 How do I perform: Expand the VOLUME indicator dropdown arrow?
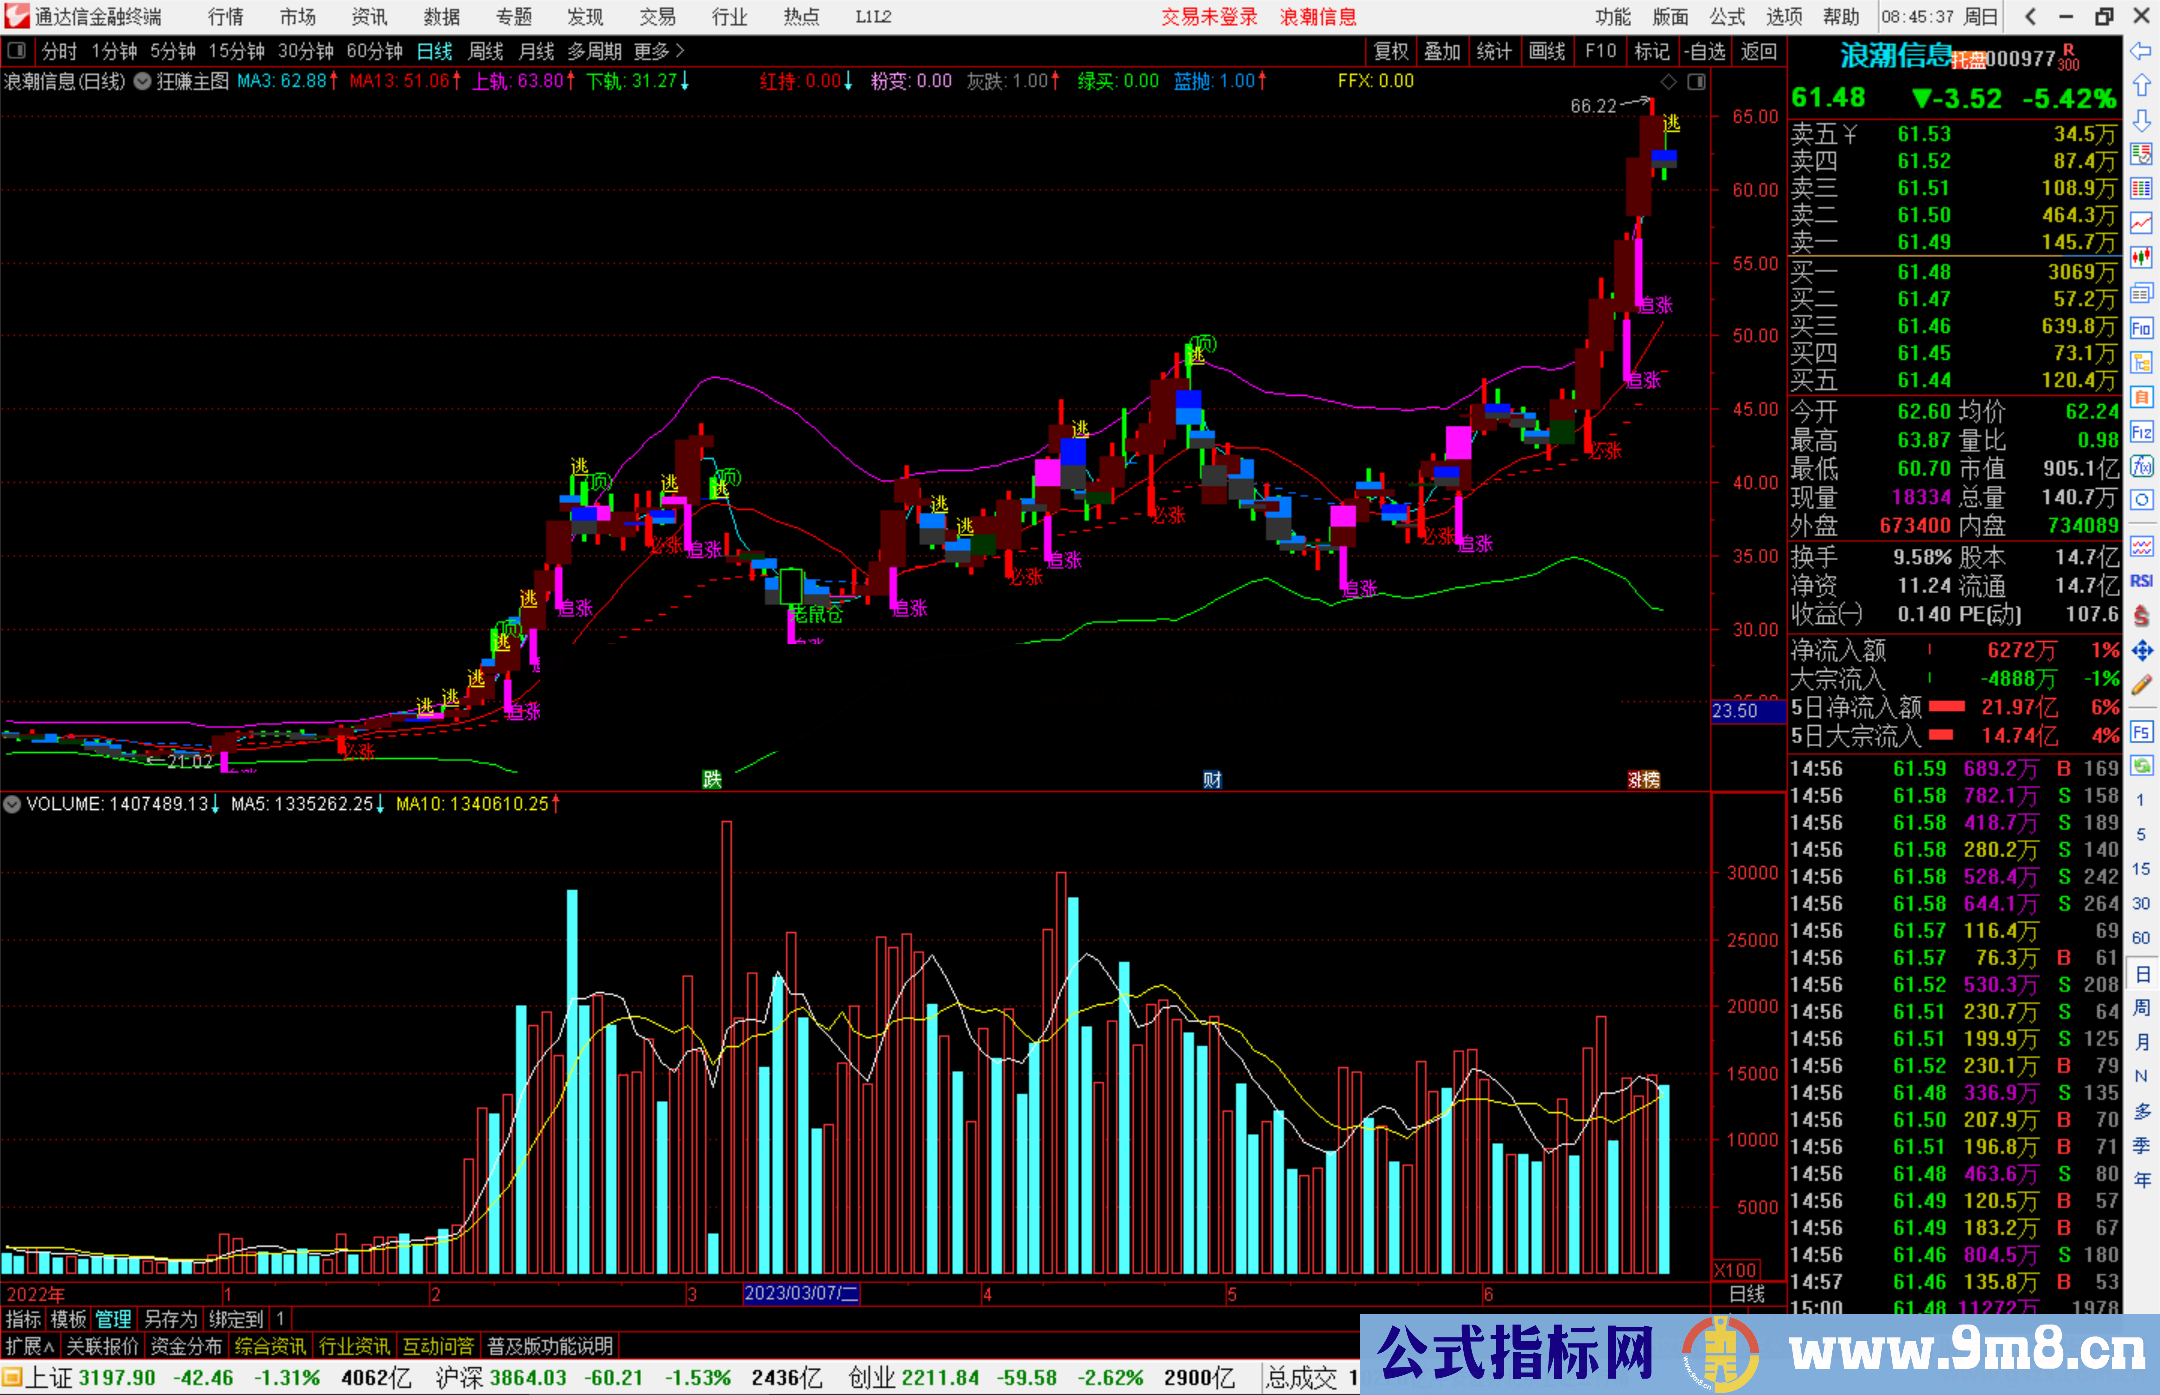pyautogui.click(x=12, y=804)
